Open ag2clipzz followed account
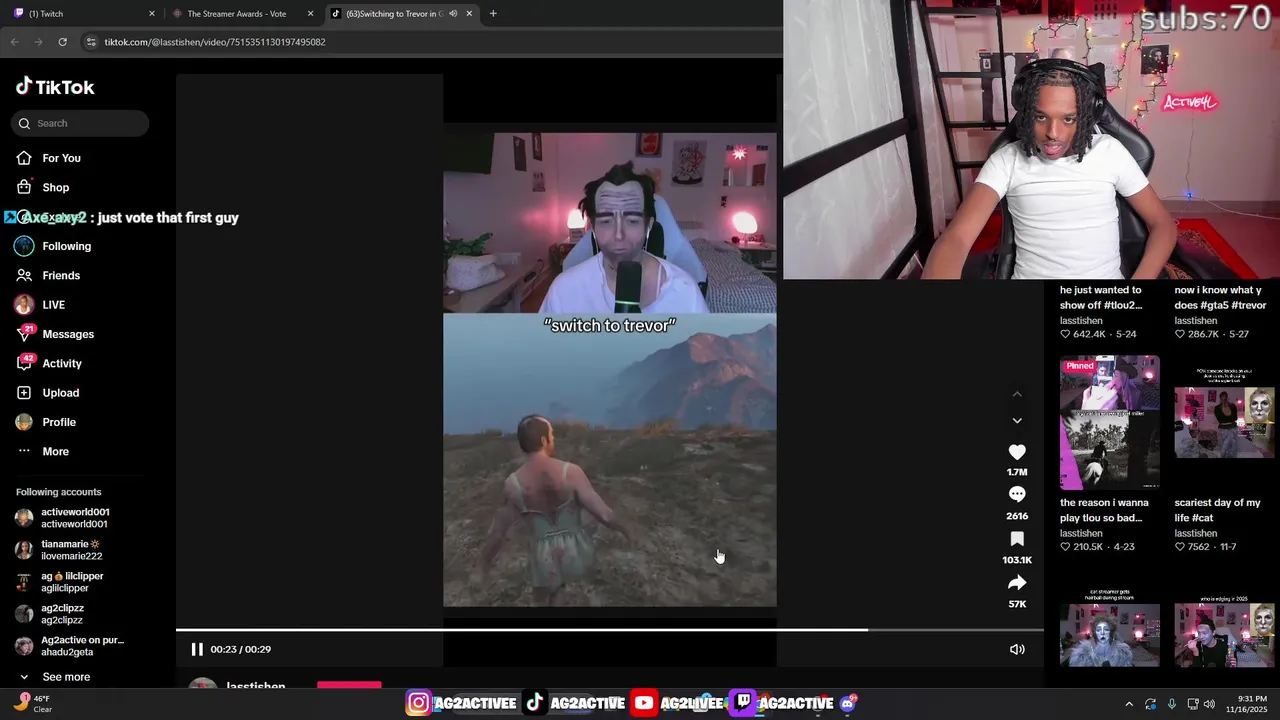This screenshot has width=1280, height=720. coord(50,614)
